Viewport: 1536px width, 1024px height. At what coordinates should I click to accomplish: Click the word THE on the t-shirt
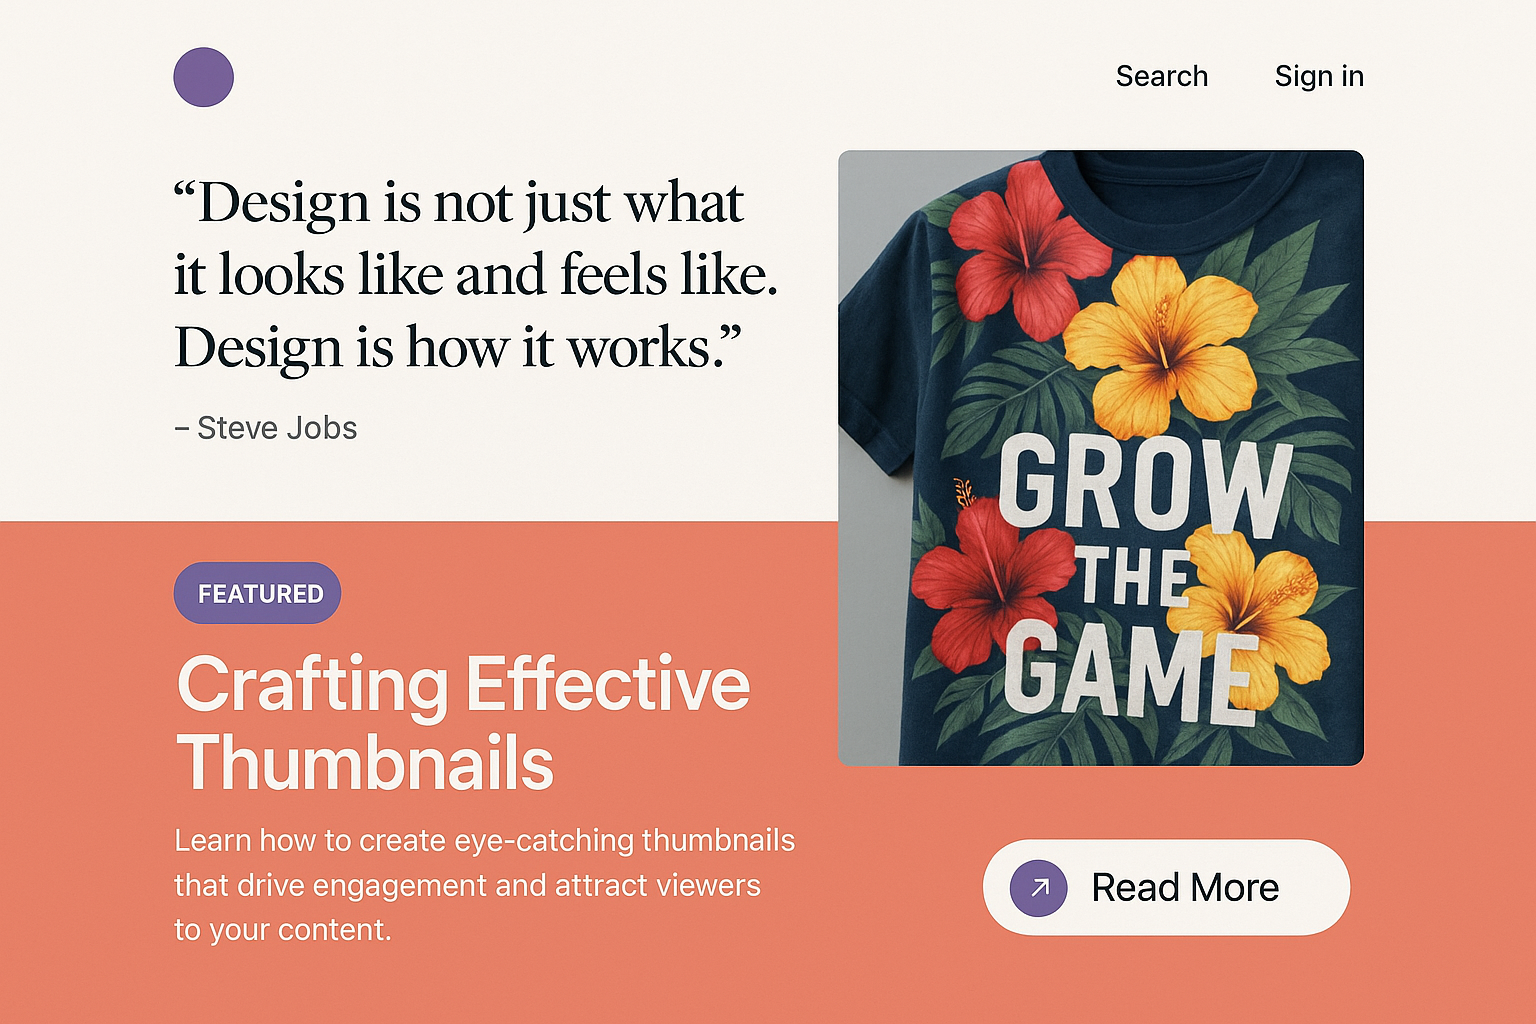pos(1132,577)
